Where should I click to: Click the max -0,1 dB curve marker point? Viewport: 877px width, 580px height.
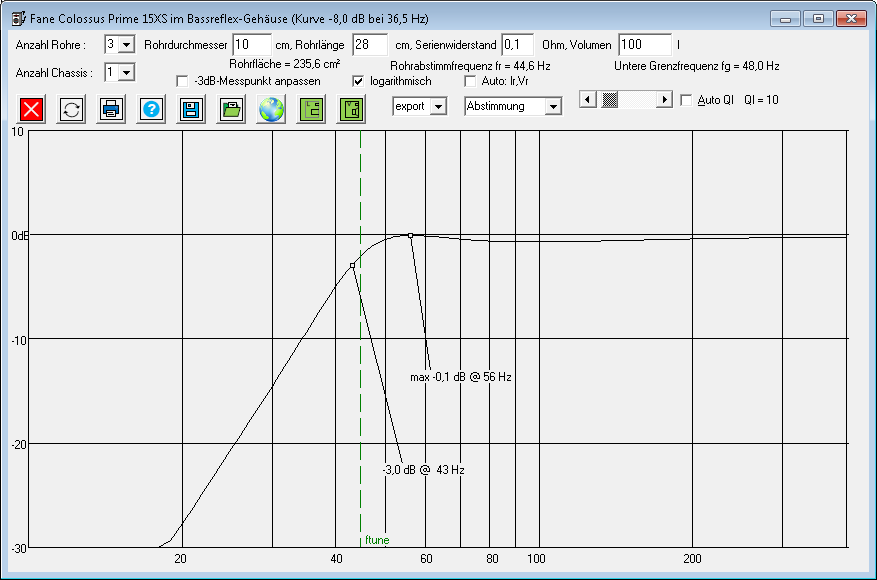[x=411, y=235]
